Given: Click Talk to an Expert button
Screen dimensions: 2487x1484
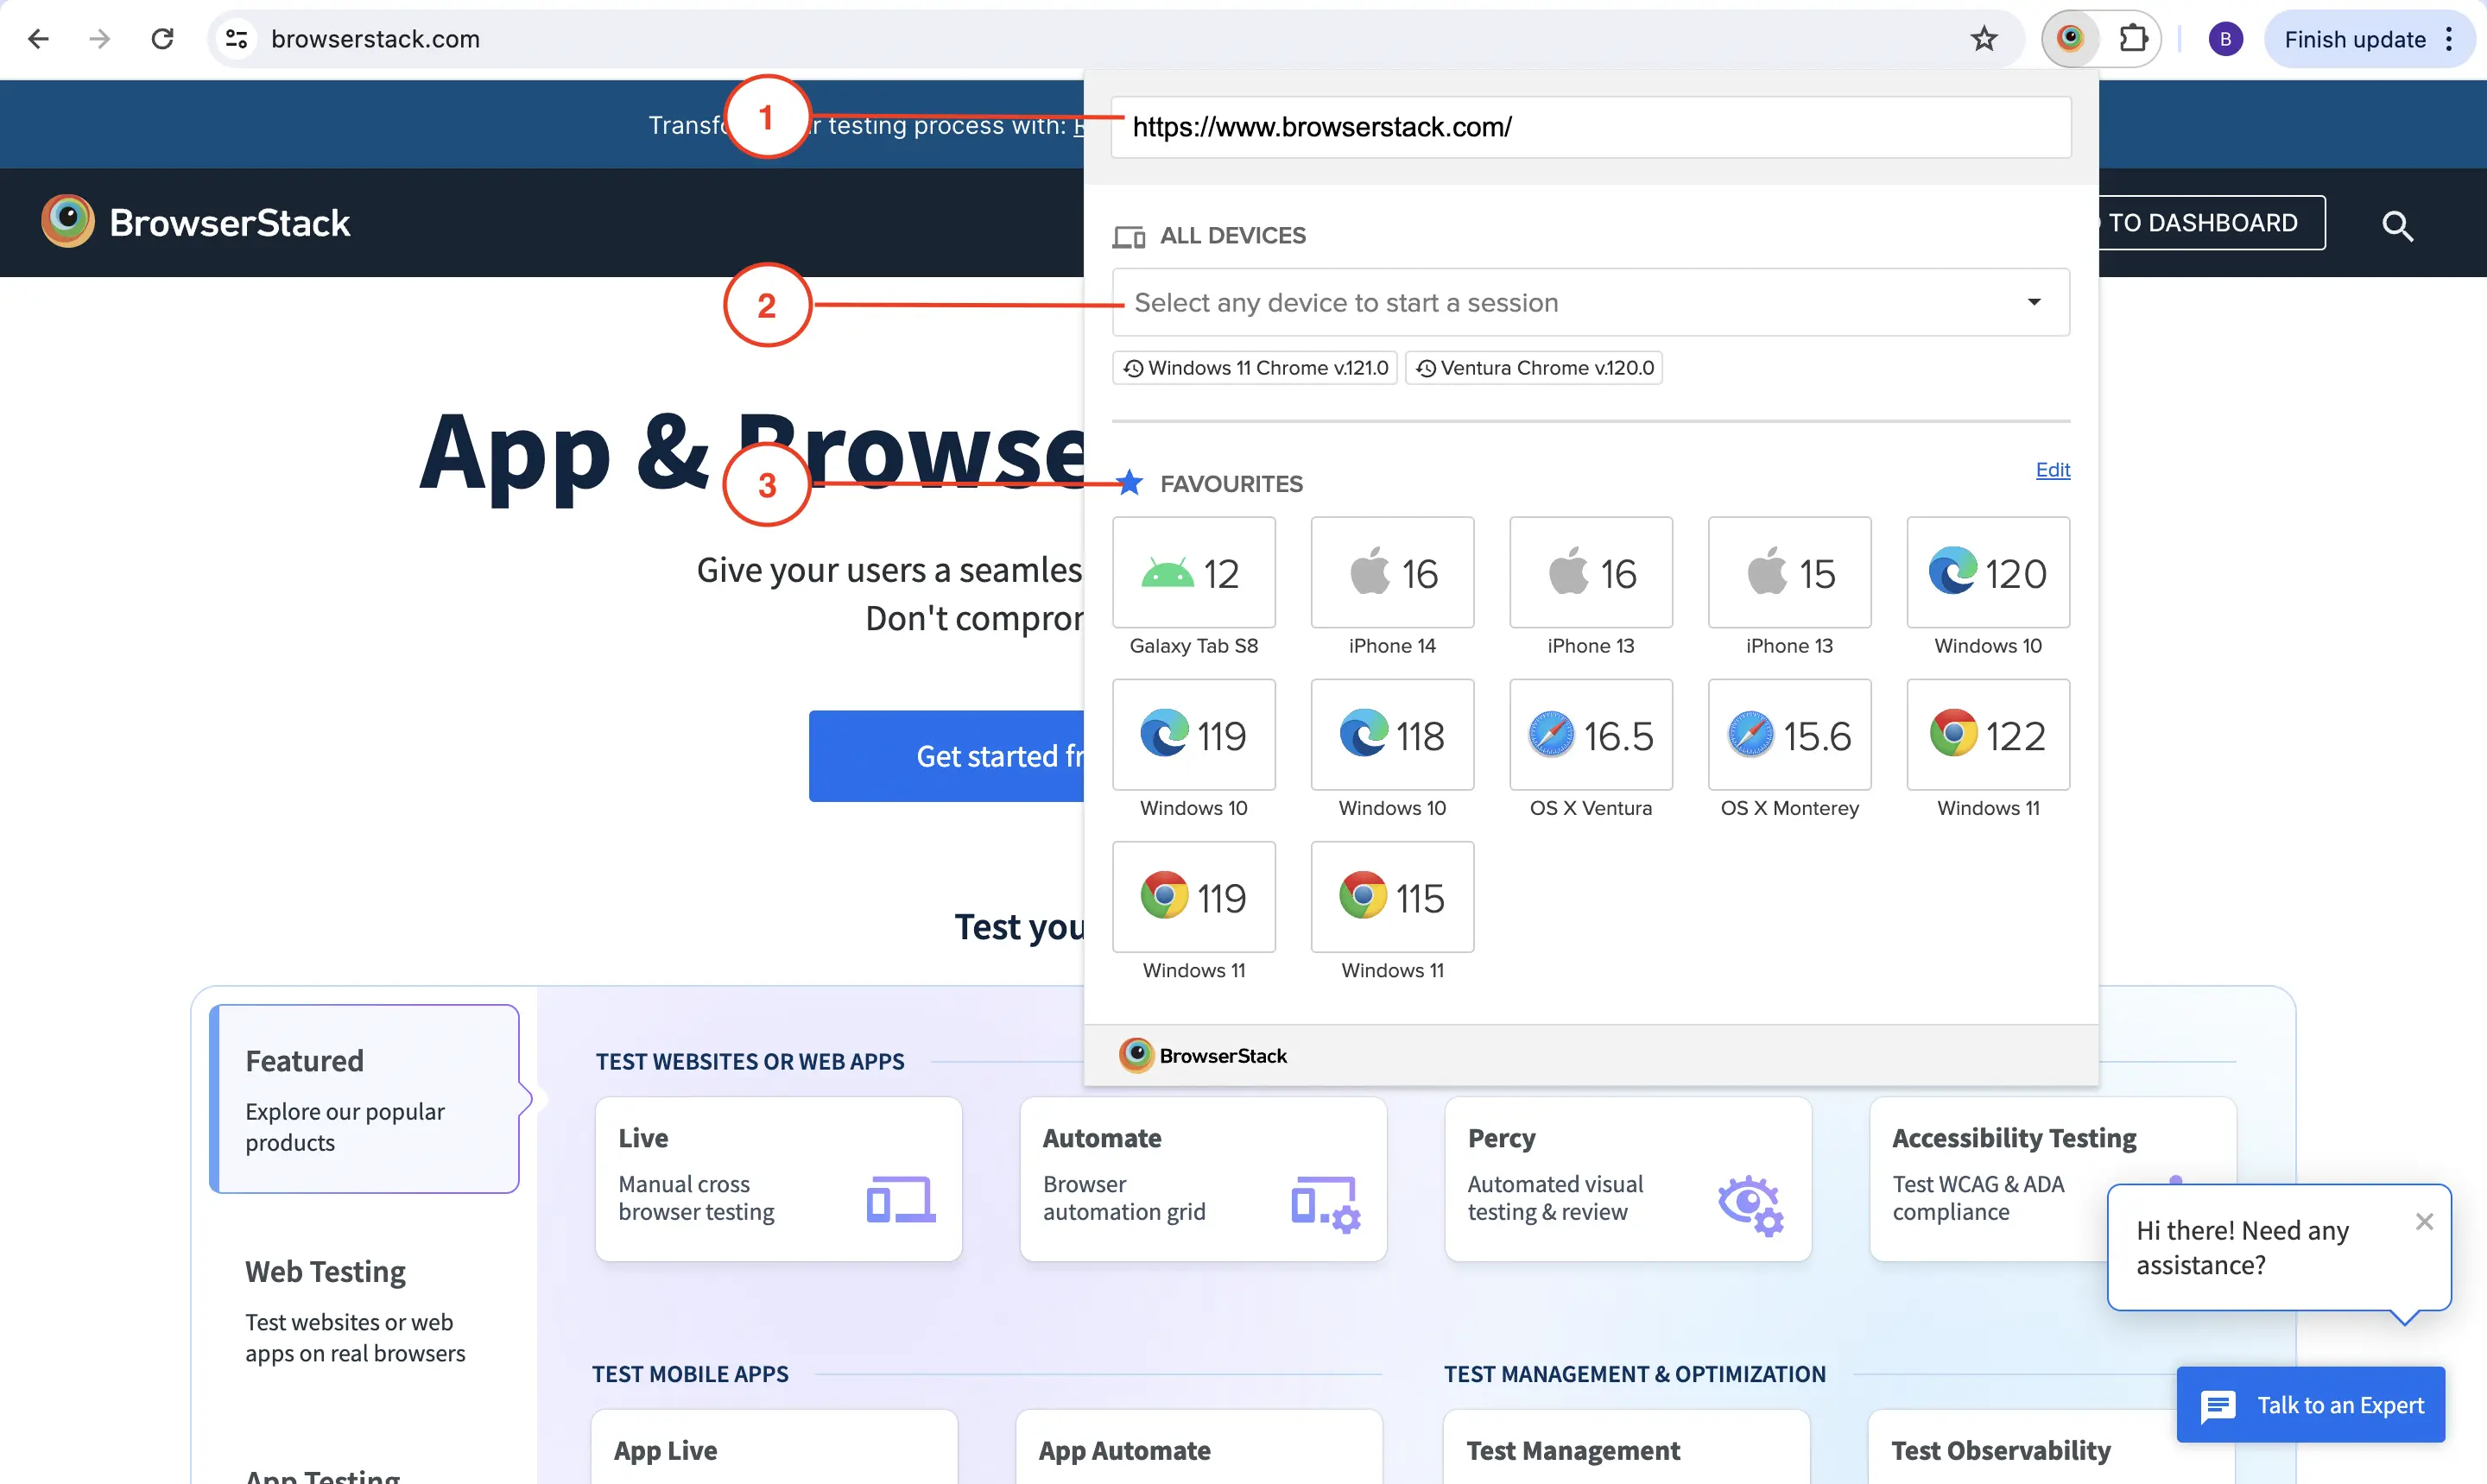Looking at the screenshot, I should pyautogui.click(x=2310, y=1404).
